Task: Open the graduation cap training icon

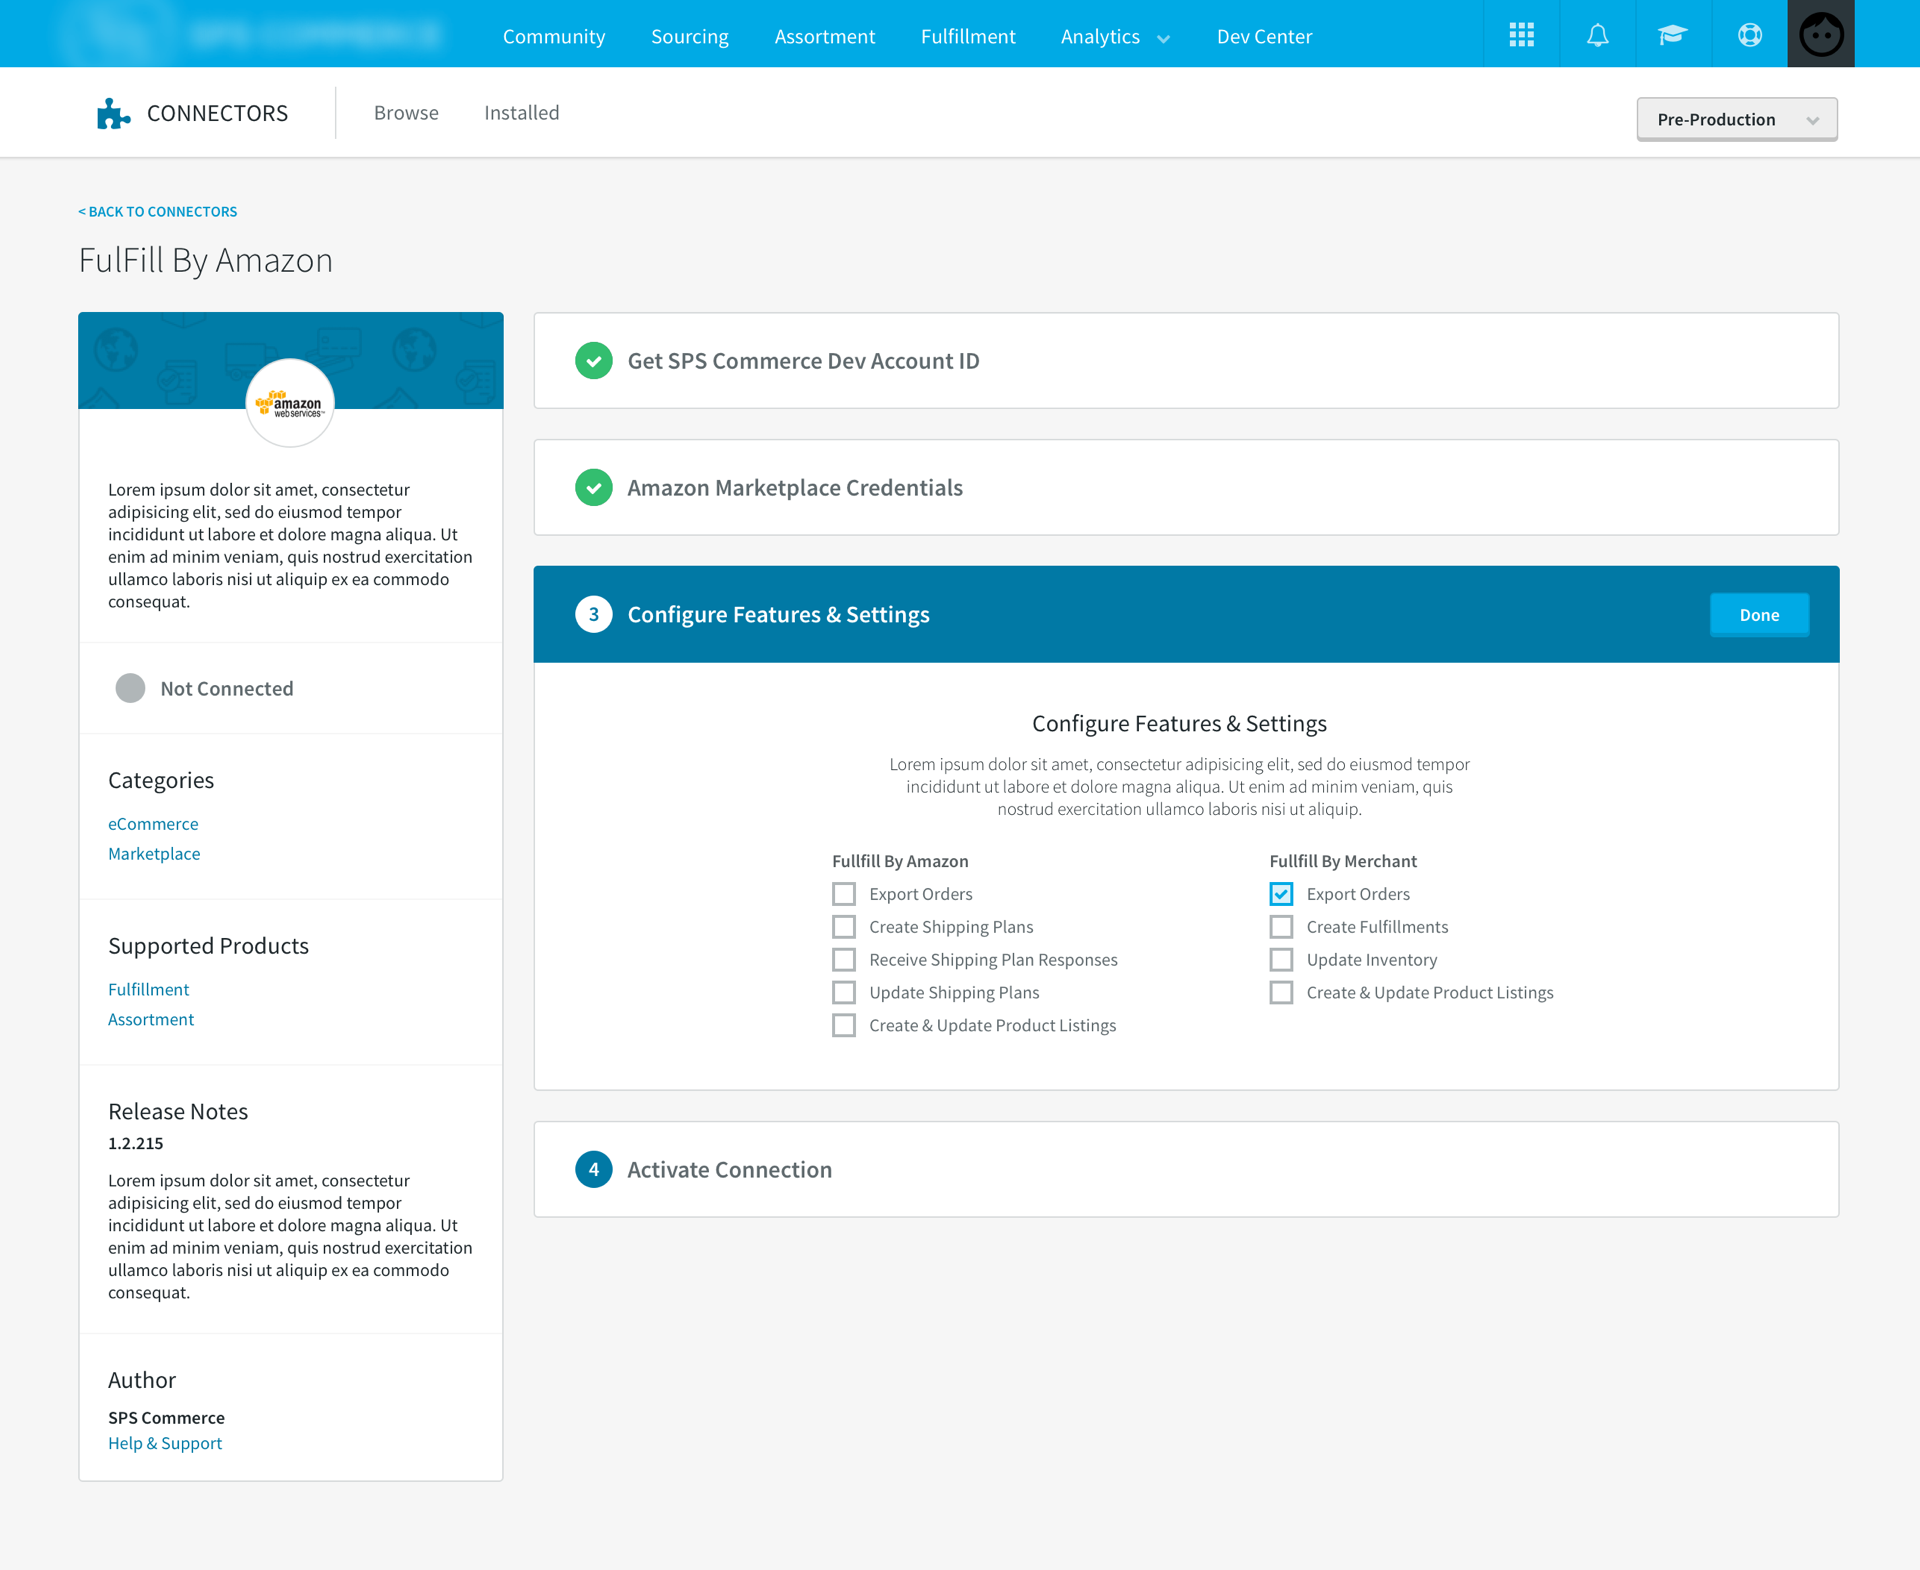Action: coord(1672,35)
